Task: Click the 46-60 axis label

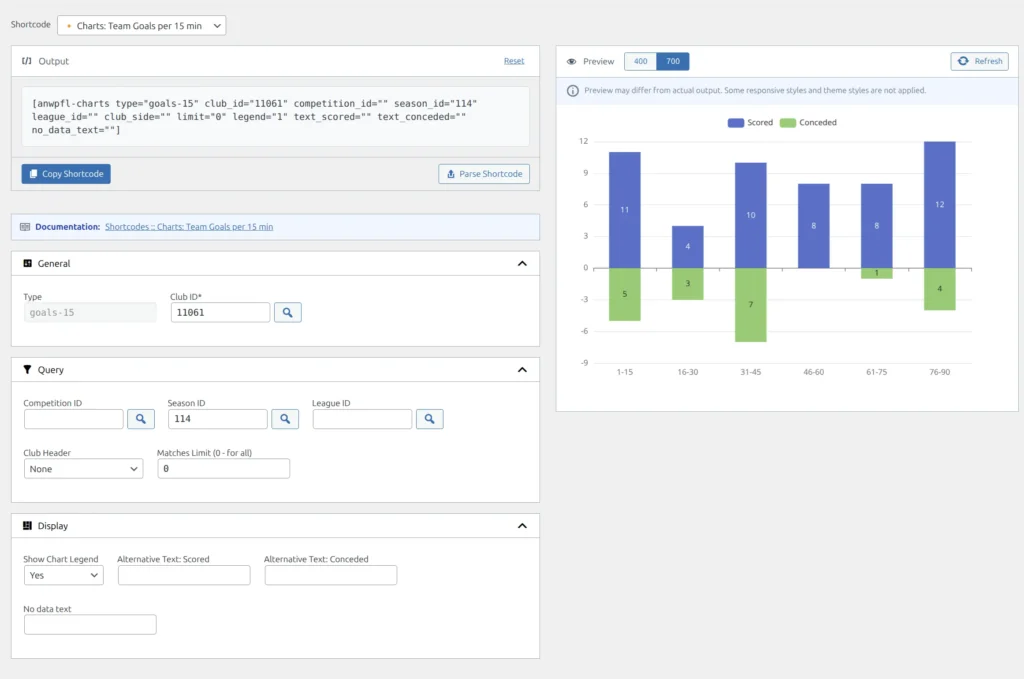Action: click(x=814, y=372)
